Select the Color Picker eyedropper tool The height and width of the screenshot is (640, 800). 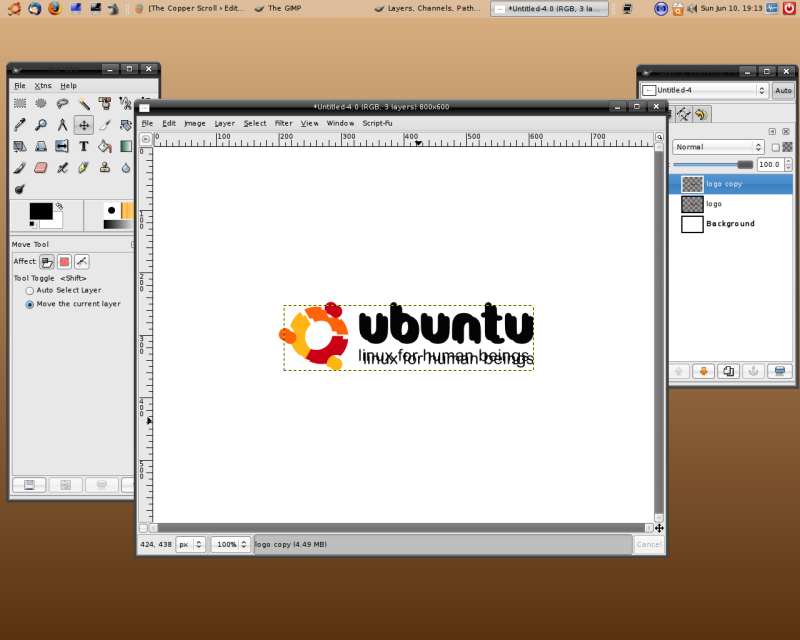20,125
